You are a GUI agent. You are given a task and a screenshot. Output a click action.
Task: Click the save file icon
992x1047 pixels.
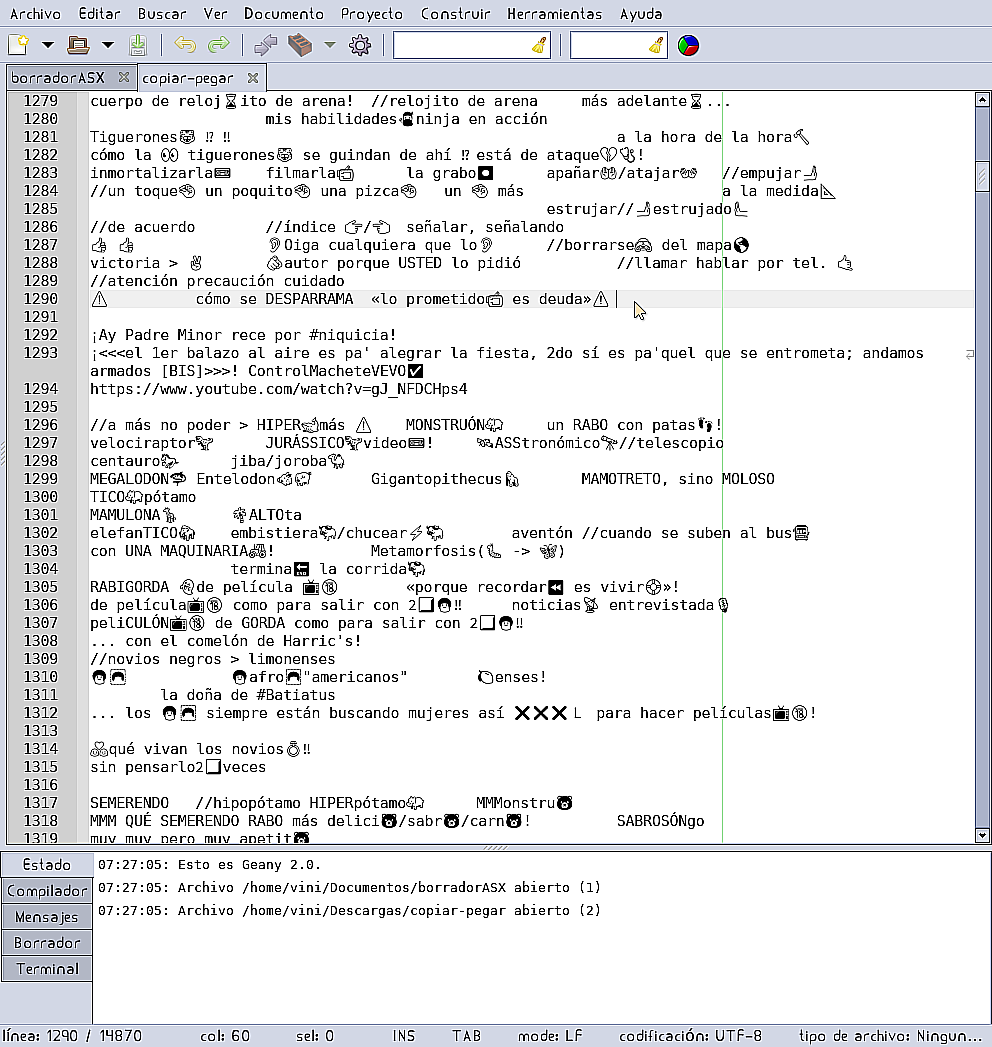138,45
